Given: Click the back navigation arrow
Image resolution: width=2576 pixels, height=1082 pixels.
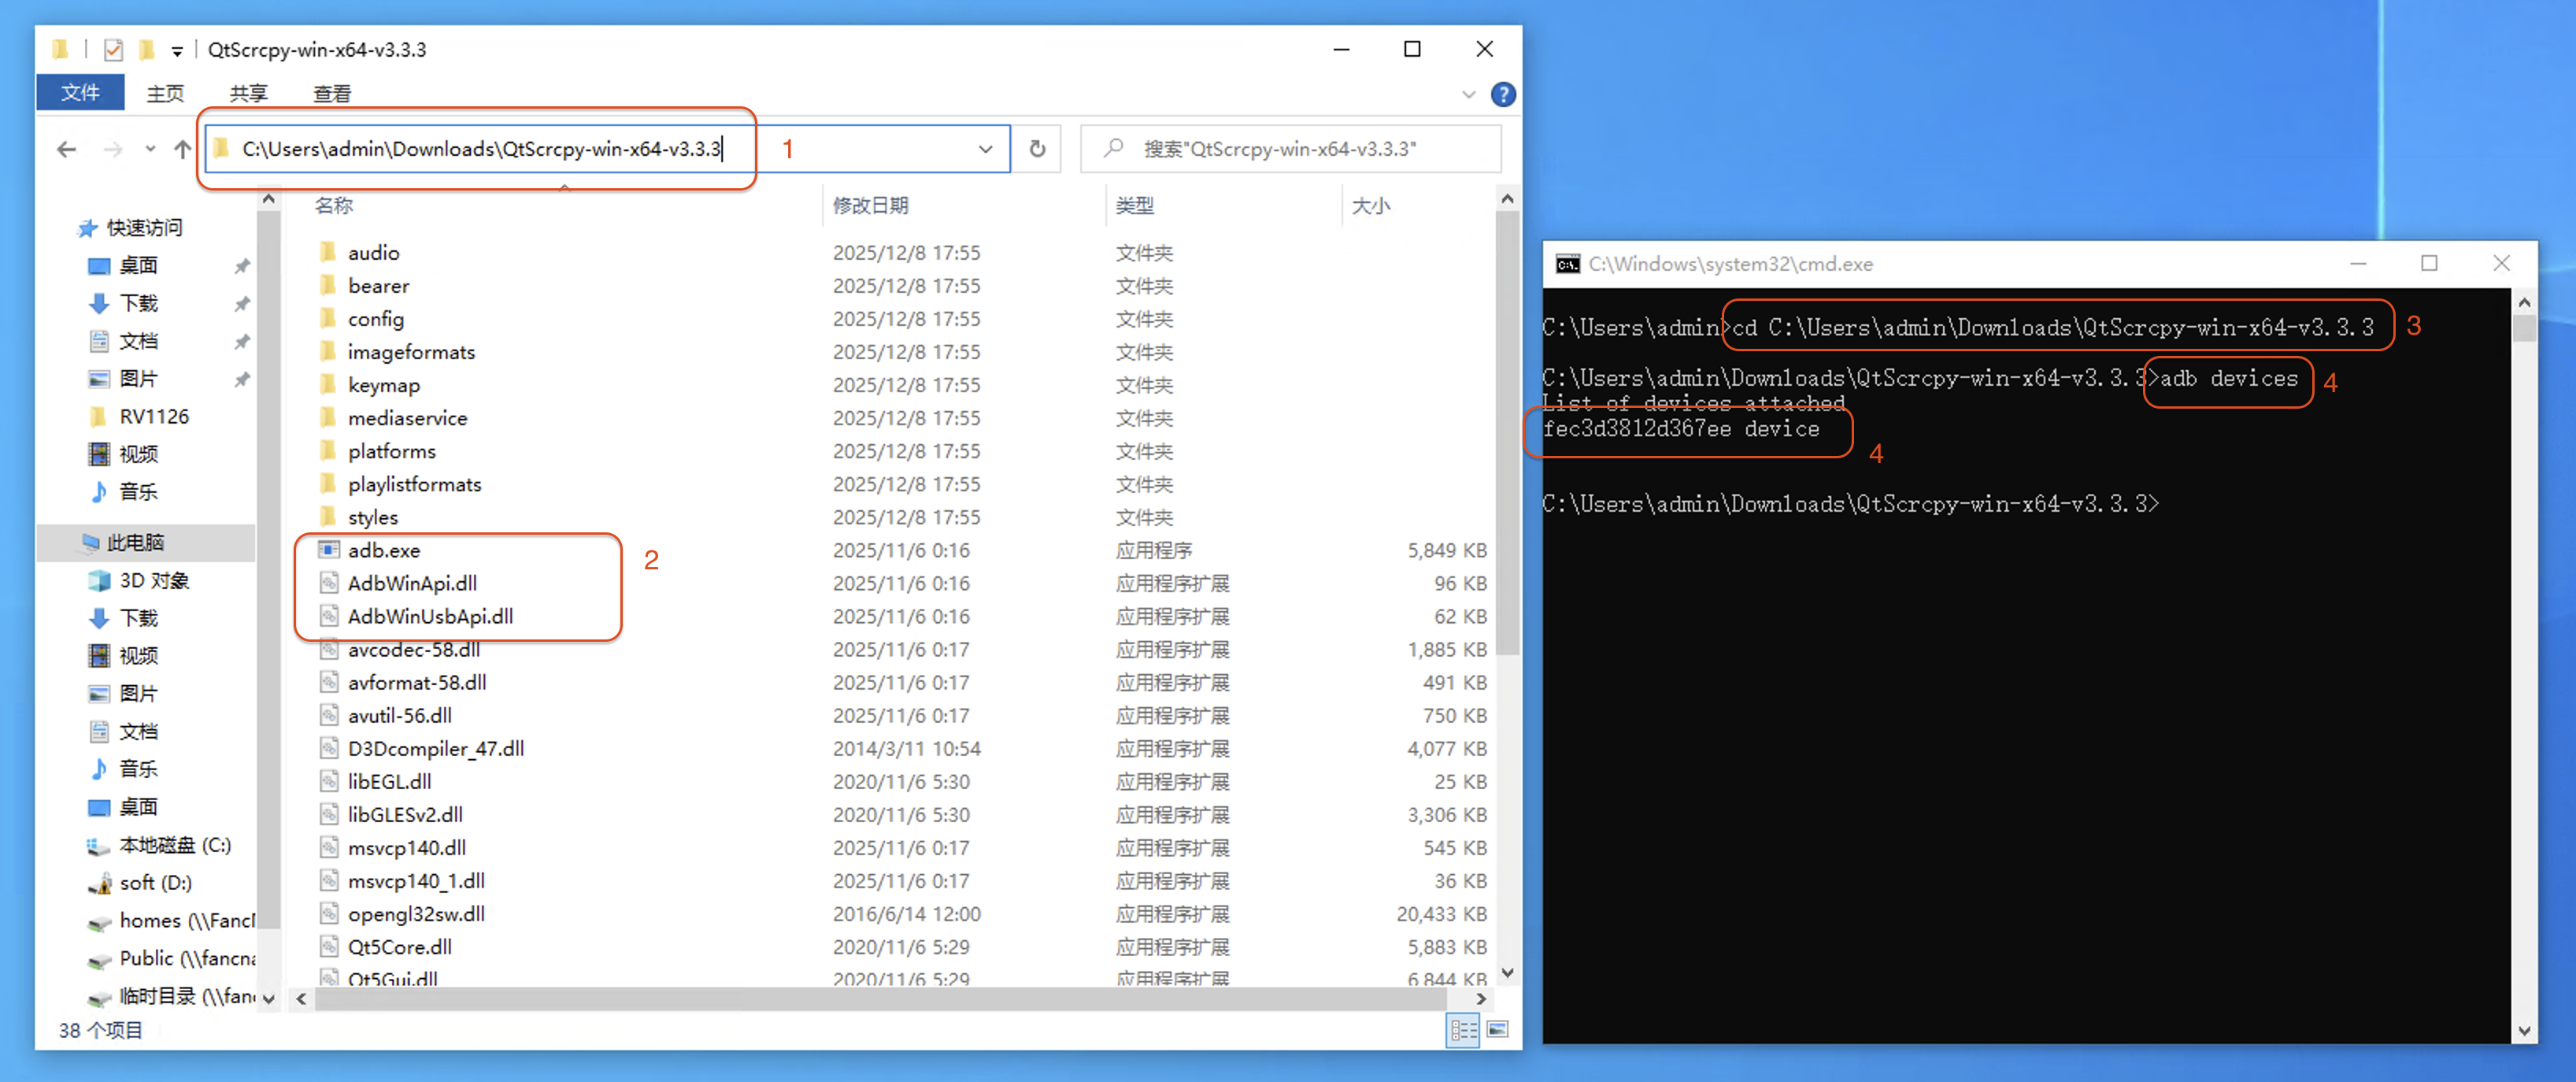Looking at the screenshot, I should click(67, 149).
